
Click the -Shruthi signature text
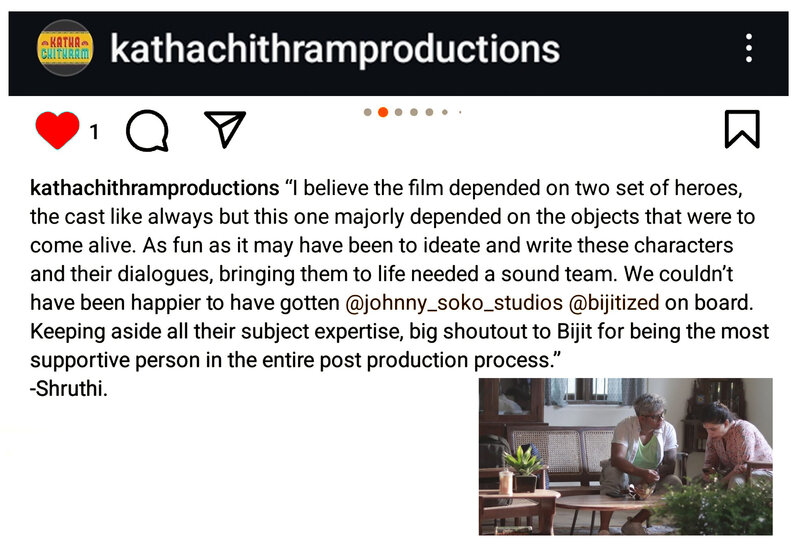click(69, 389)
